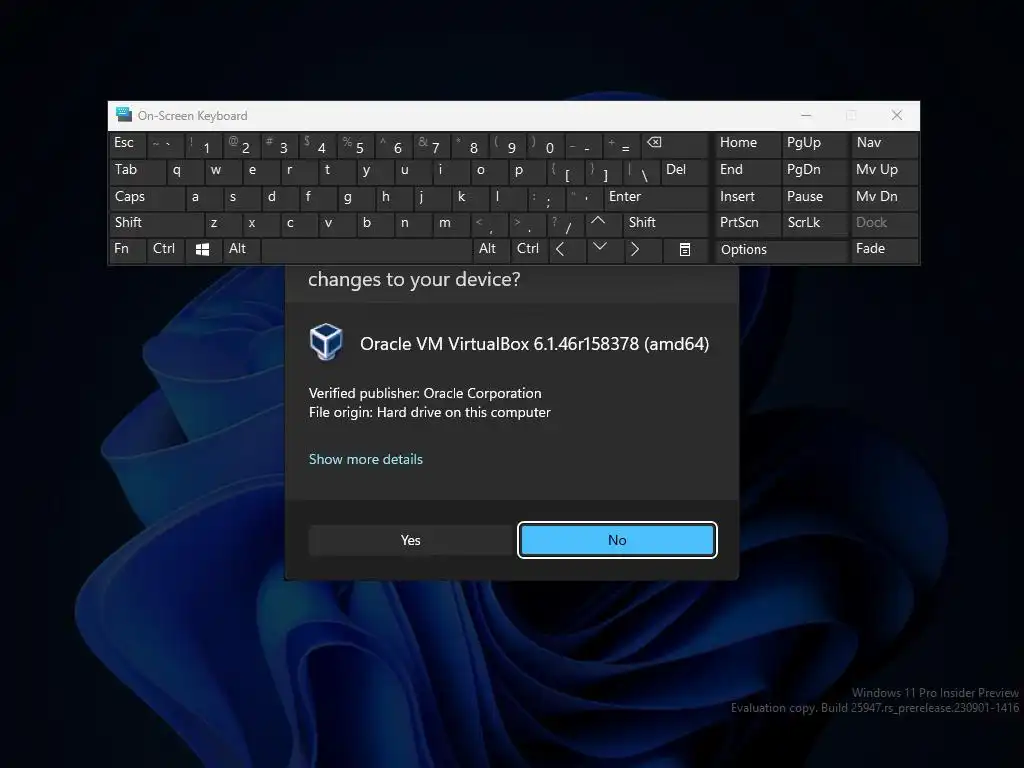Click the VirtualBox cube icon in dialog

[x=325, y=342]
